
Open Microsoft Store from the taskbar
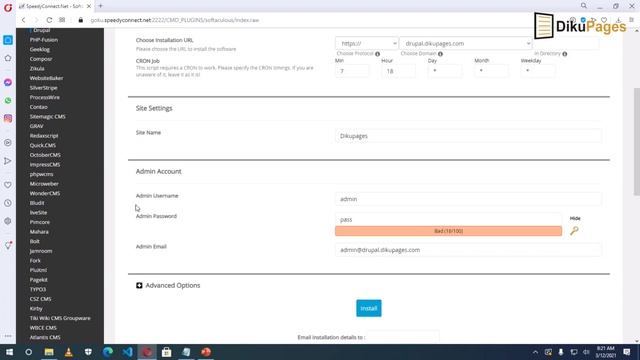(x=167, y=352)
